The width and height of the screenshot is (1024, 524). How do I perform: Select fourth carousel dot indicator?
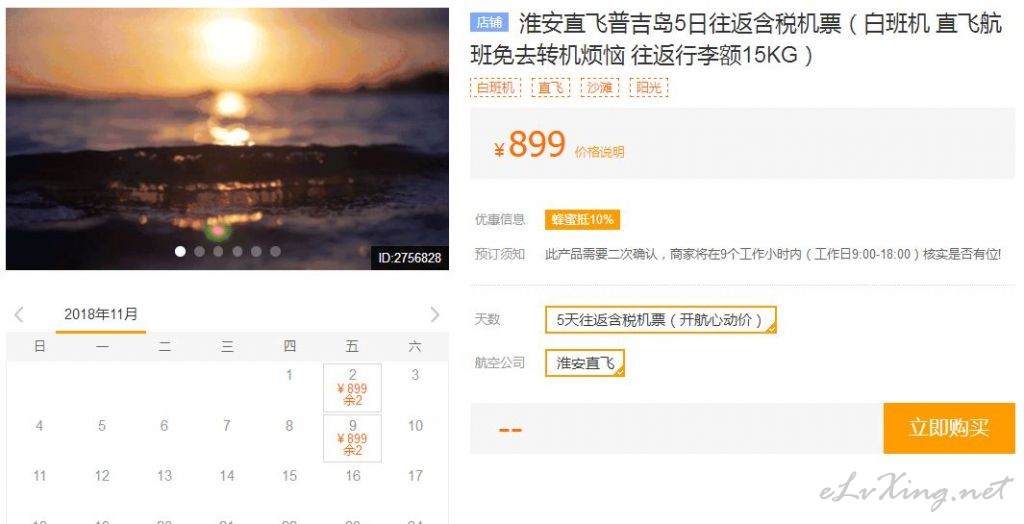237,252
